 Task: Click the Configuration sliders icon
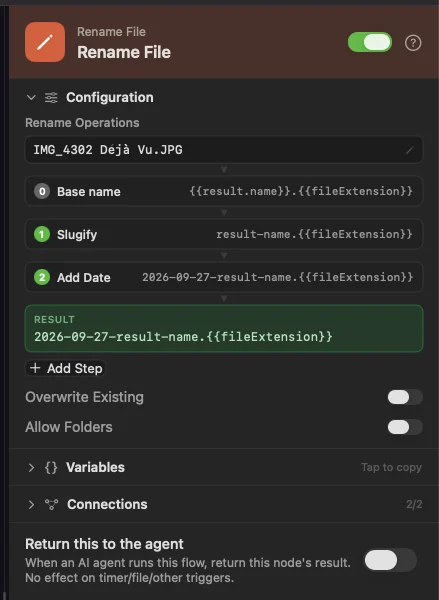[x=51, y=98]
